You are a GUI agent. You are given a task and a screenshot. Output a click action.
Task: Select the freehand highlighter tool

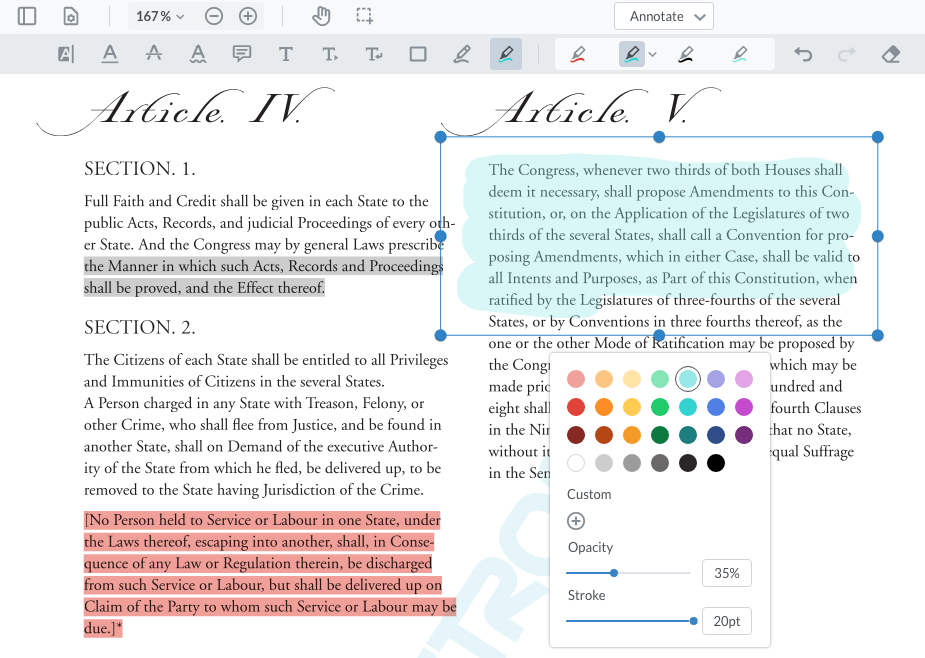[506, 54]
